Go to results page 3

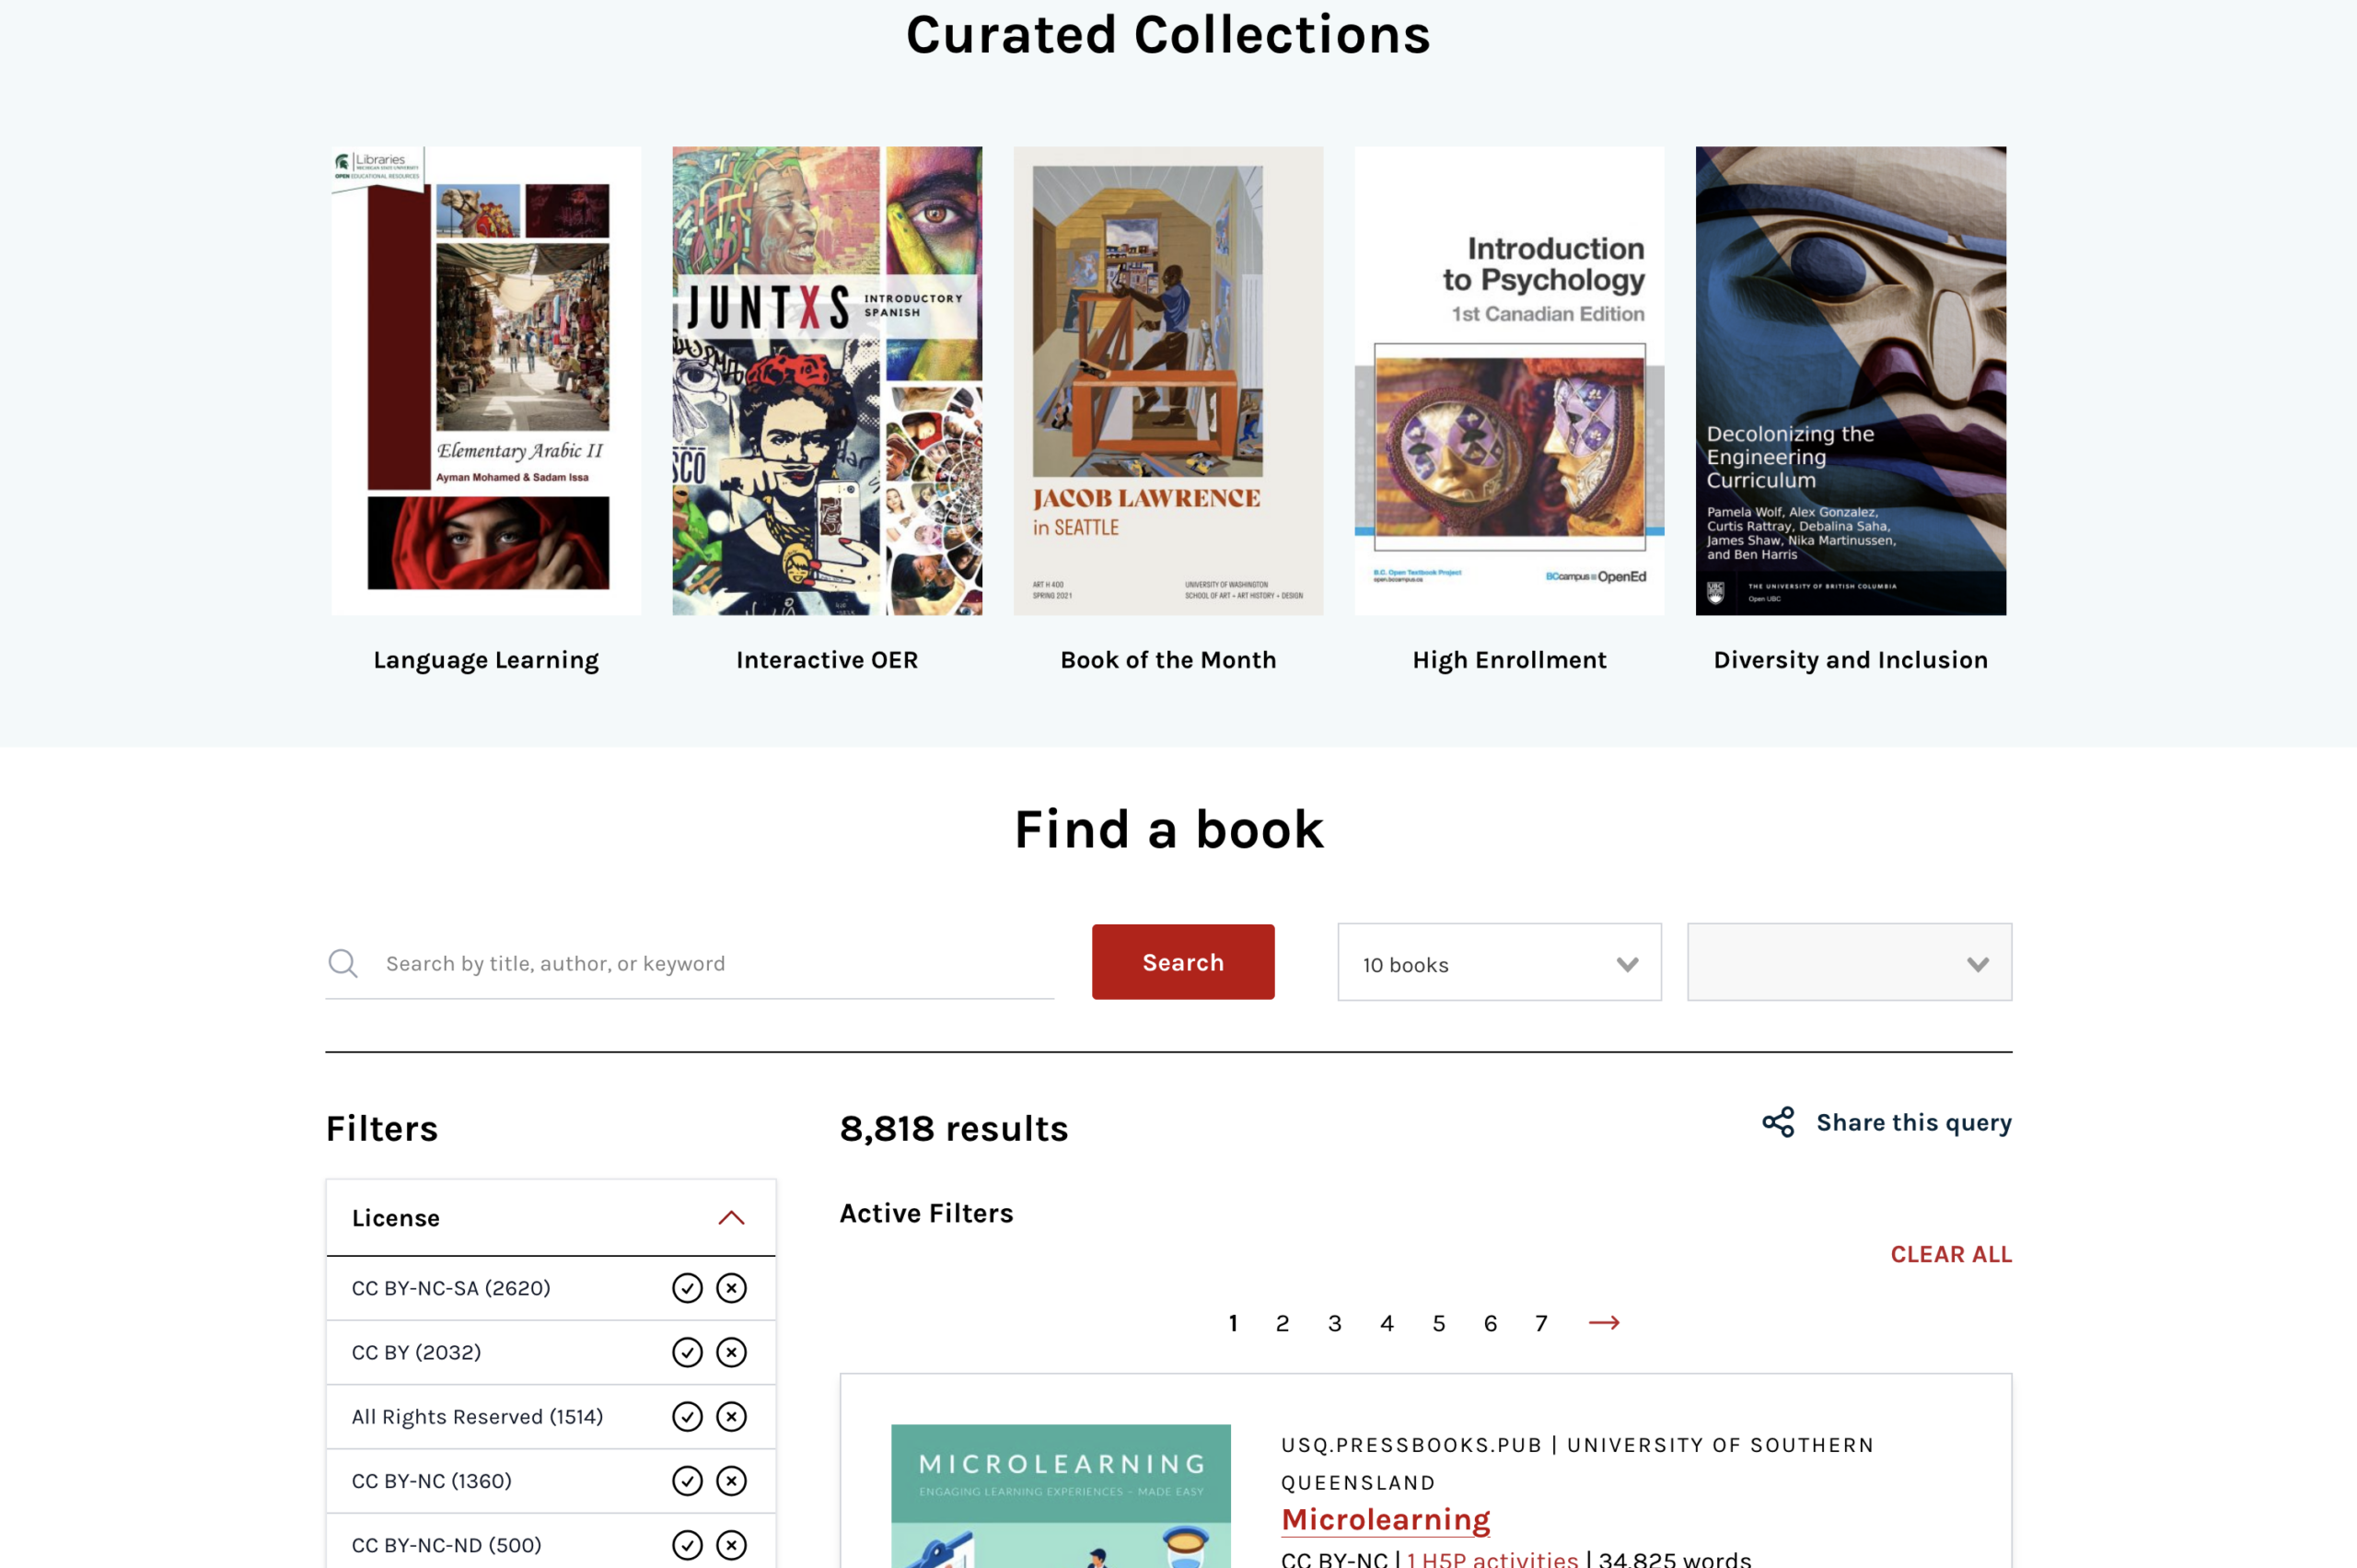(x=1334, y=1323)
